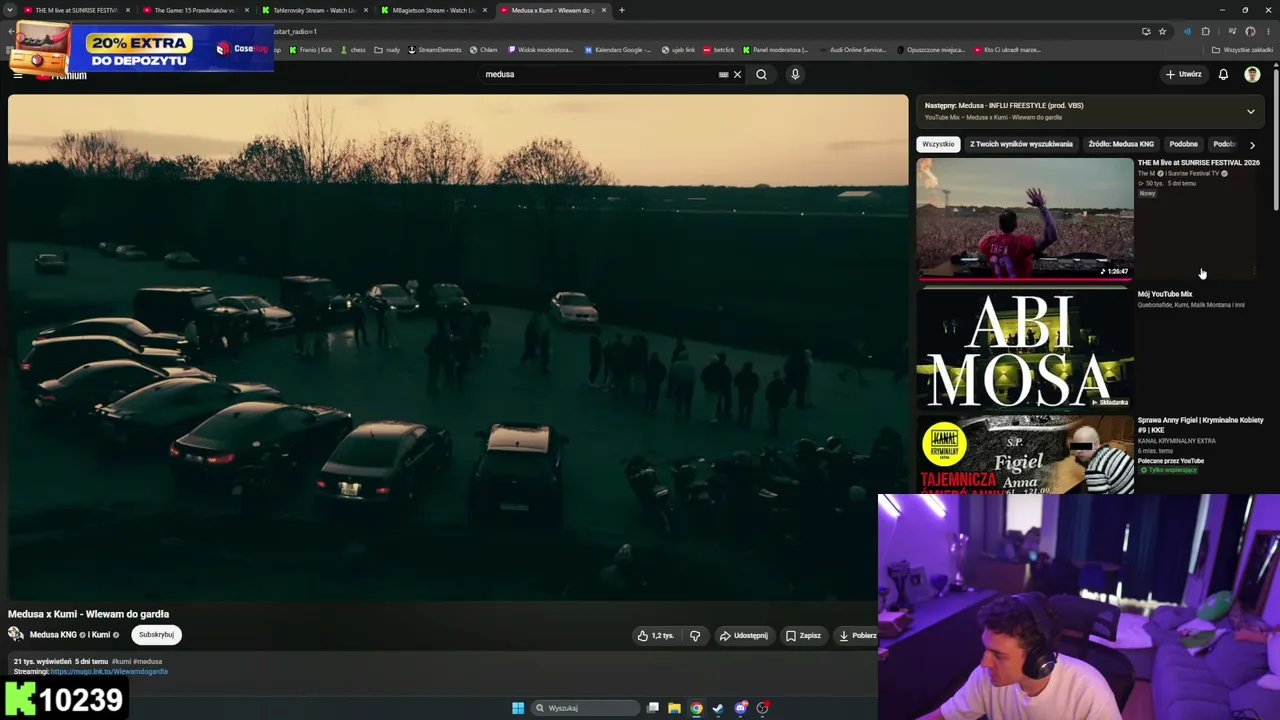Screen dimensions: 1280x720
Task: Click the main video player
Action: point(458,348)
